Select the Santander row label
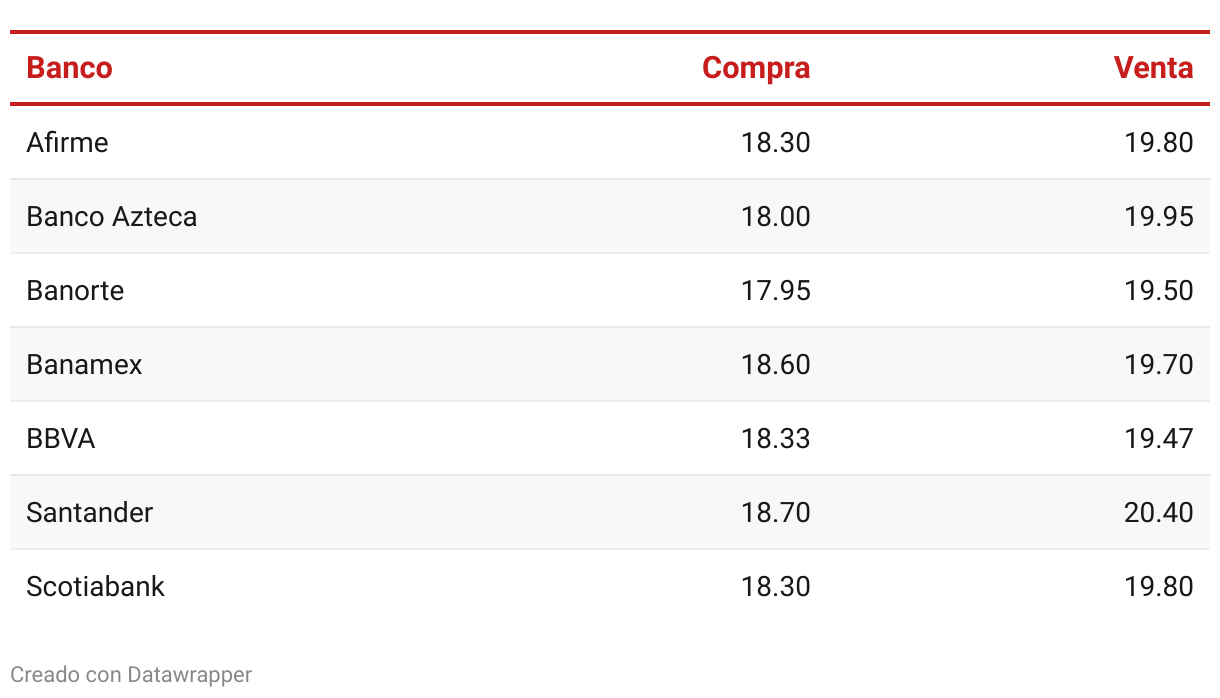Image resolution: width=1220 pixels, height=698 pixels. [x=90, y=512]
